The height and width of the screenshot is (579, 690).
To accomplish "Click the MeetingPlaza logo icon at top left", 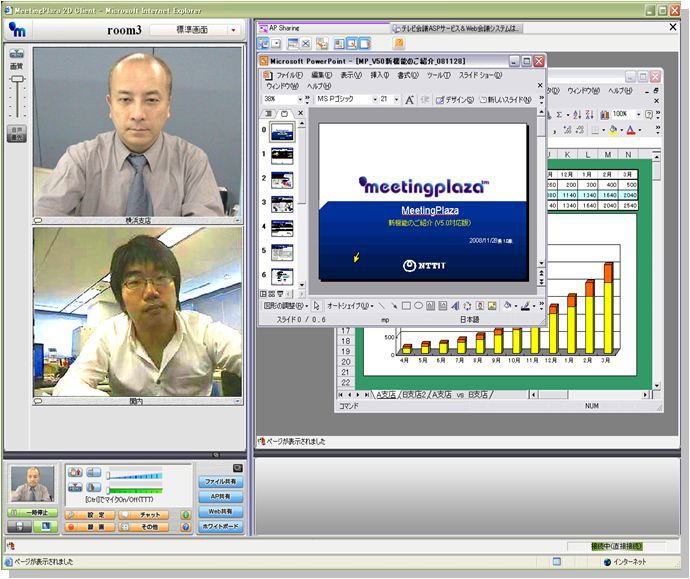I will 18,30.
